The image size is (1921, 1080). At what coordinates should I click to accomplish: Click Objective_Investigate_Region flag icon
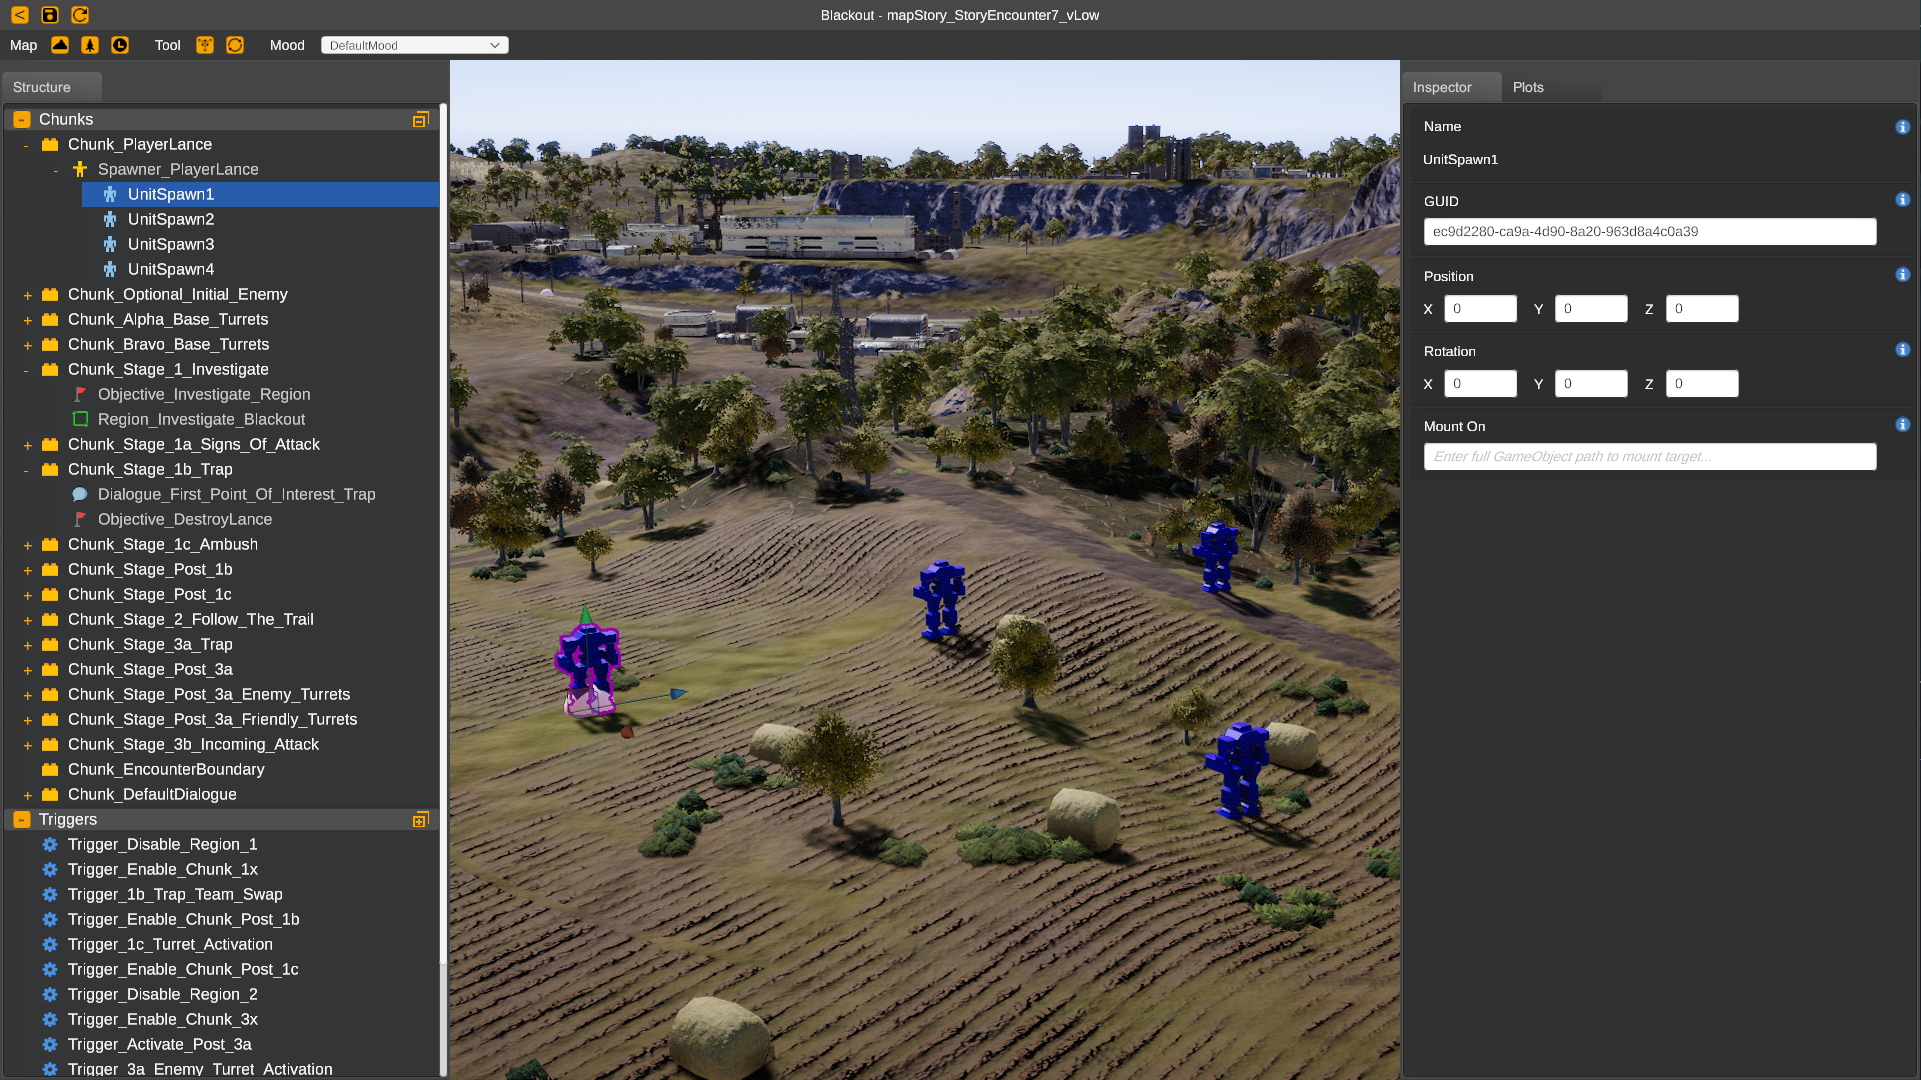pyautogui.click(x=80, y=394)
